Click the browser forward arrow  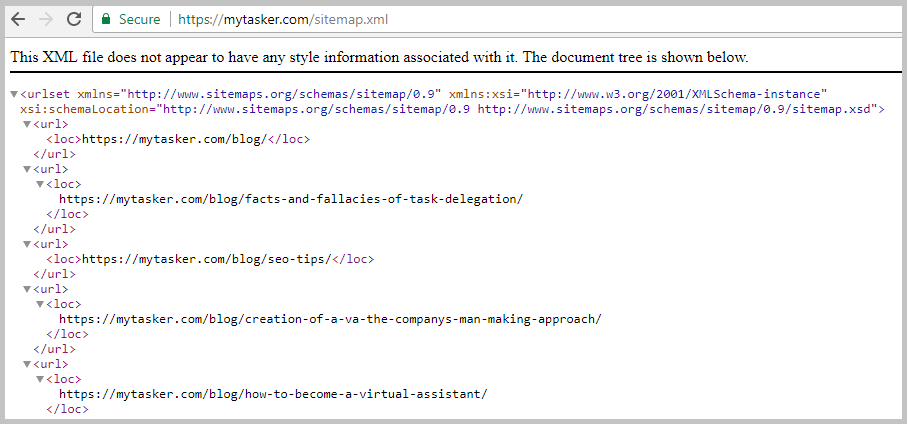coord(46,19)
